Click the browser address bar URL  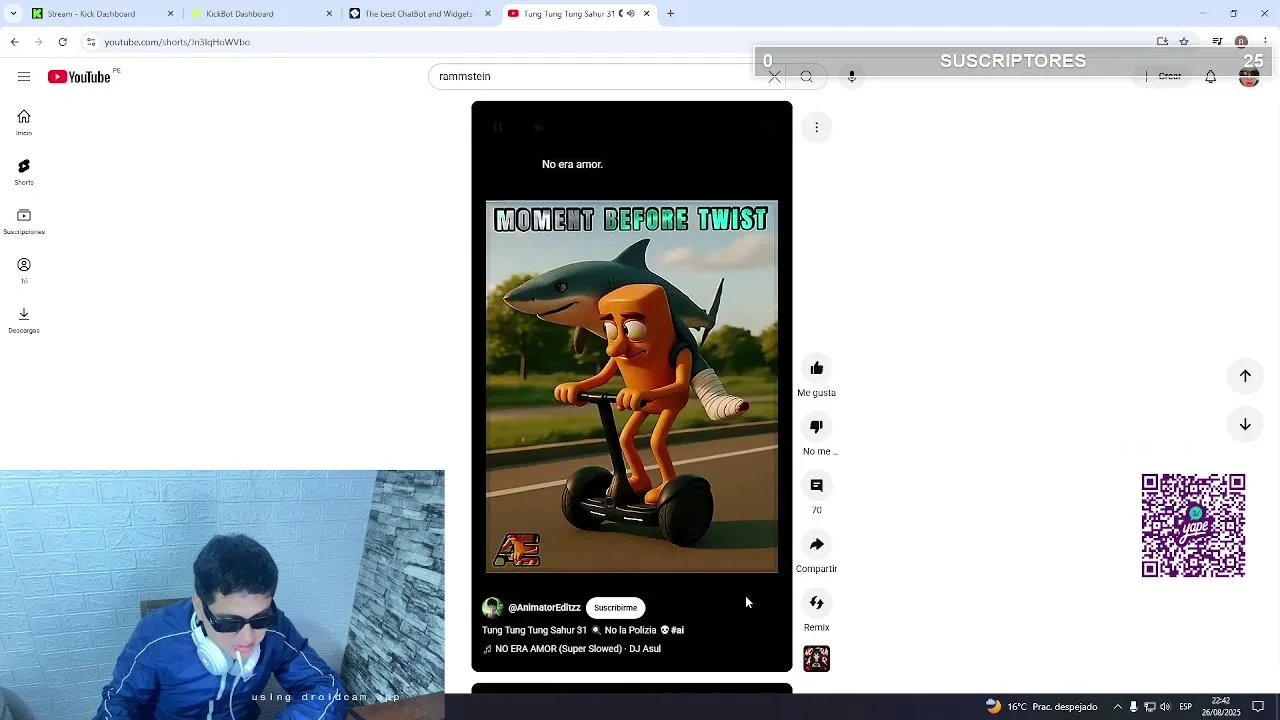pyautogui.click(x=177, y=42)
